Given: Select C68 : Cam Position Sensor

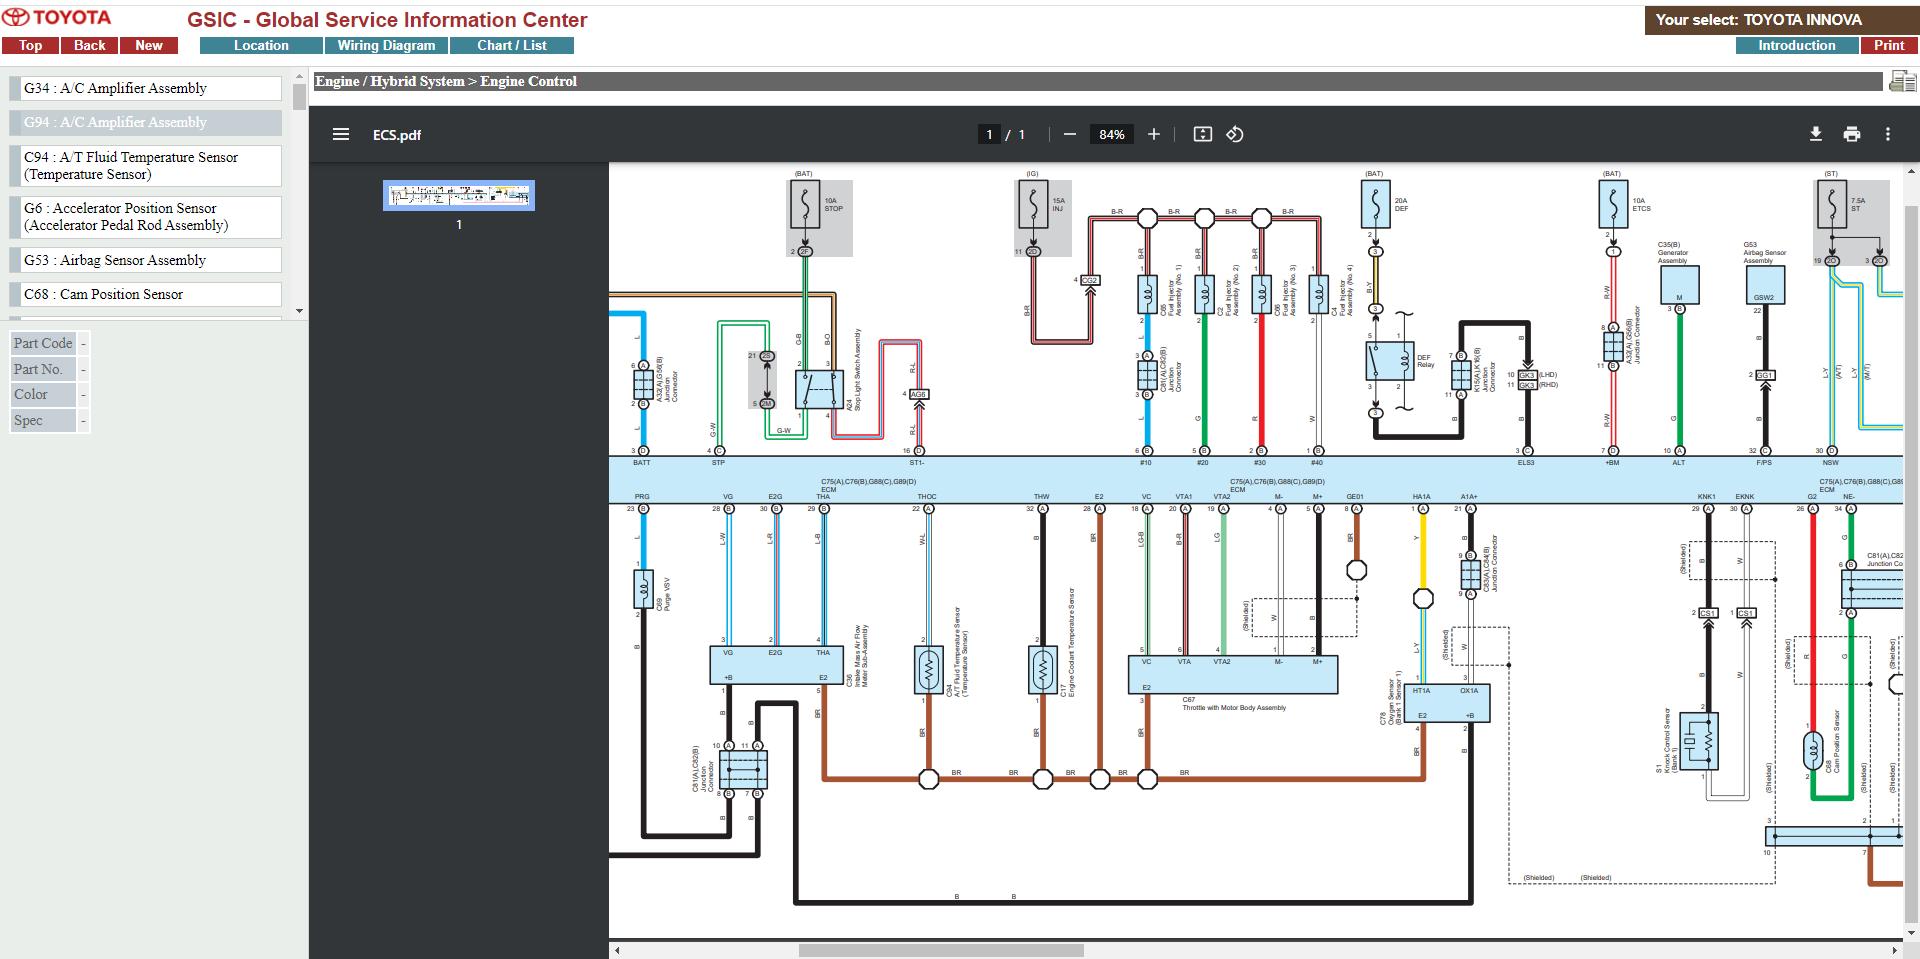Looking at the screenshot, I should [146, 294].
